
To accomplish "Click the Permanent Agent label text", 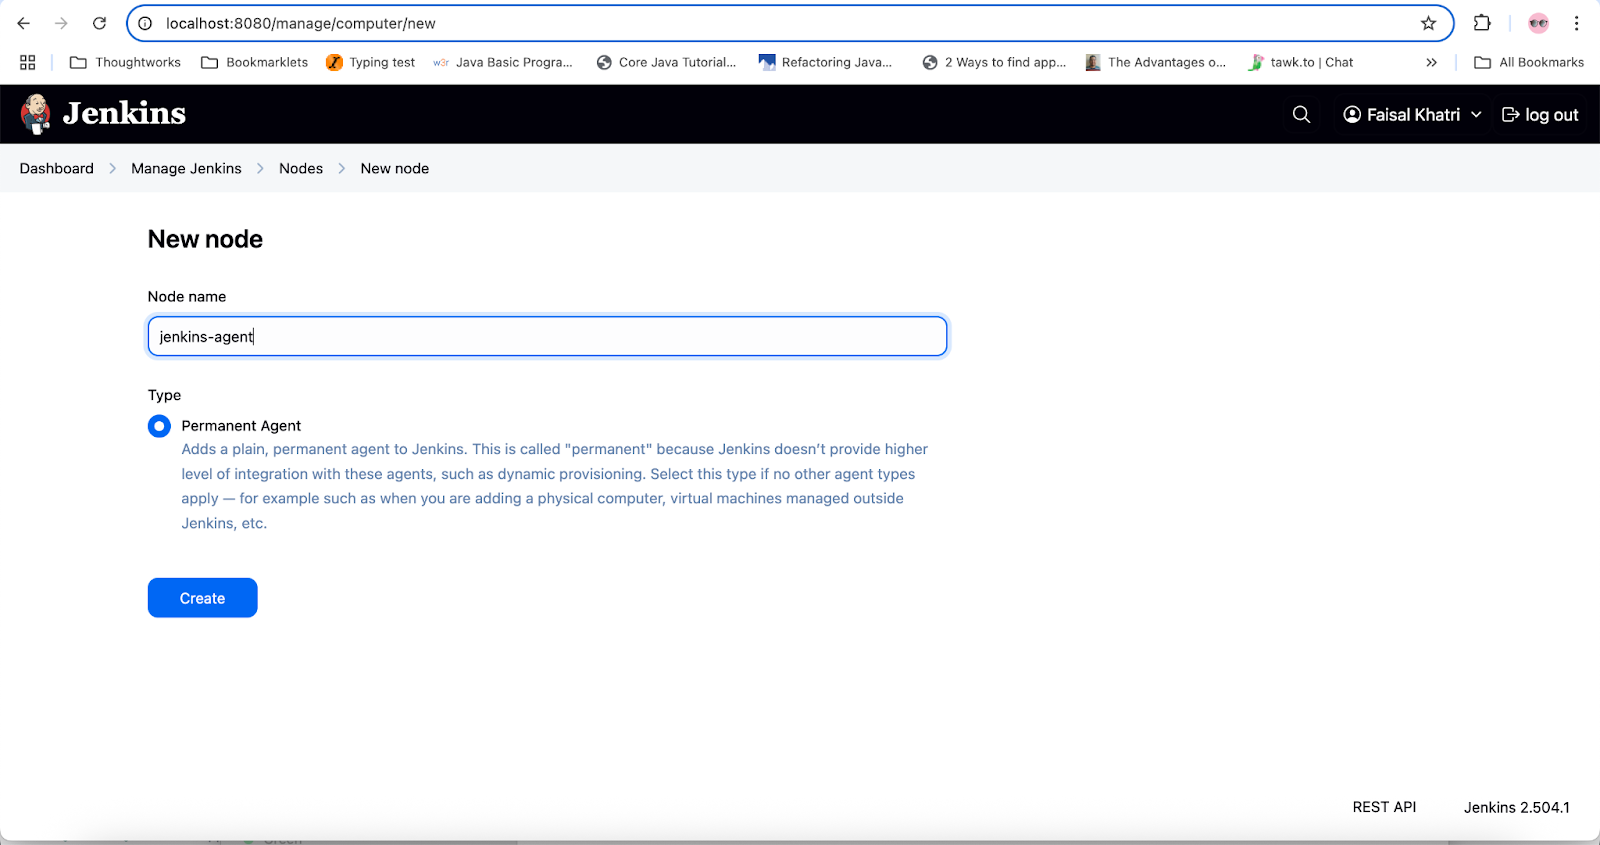I will [x=241, y=426].
